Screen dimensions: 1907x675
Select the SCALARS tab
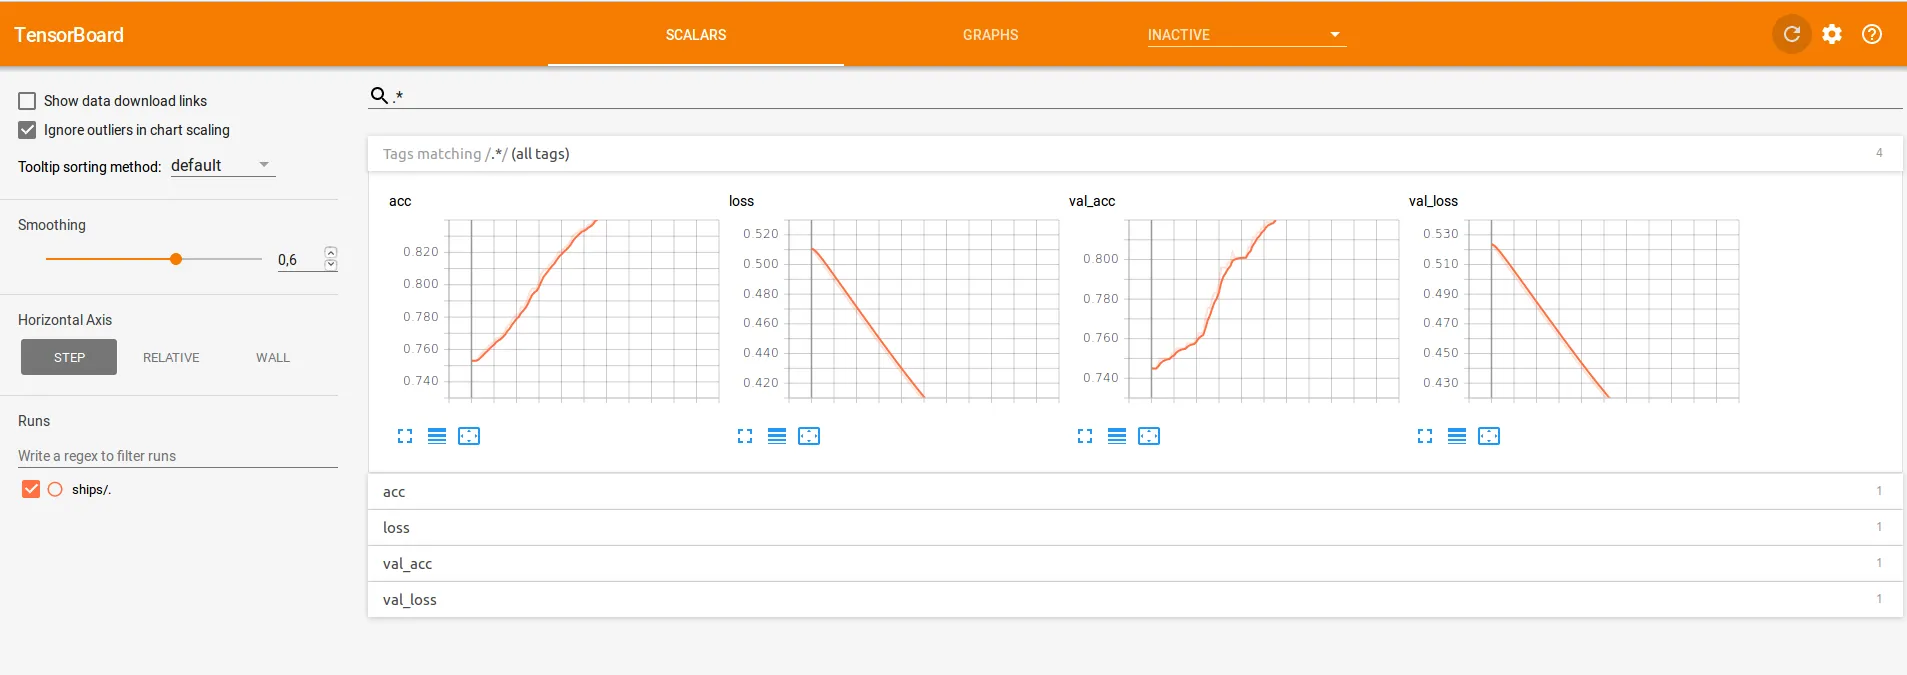pyautogui.click(x=696, y=35)
